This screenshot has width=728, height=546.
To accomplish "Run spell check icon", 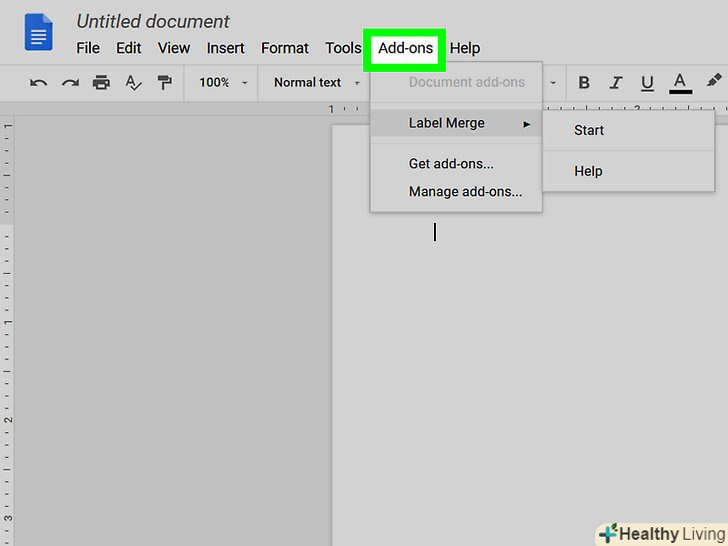I will [x=133, y=83].
